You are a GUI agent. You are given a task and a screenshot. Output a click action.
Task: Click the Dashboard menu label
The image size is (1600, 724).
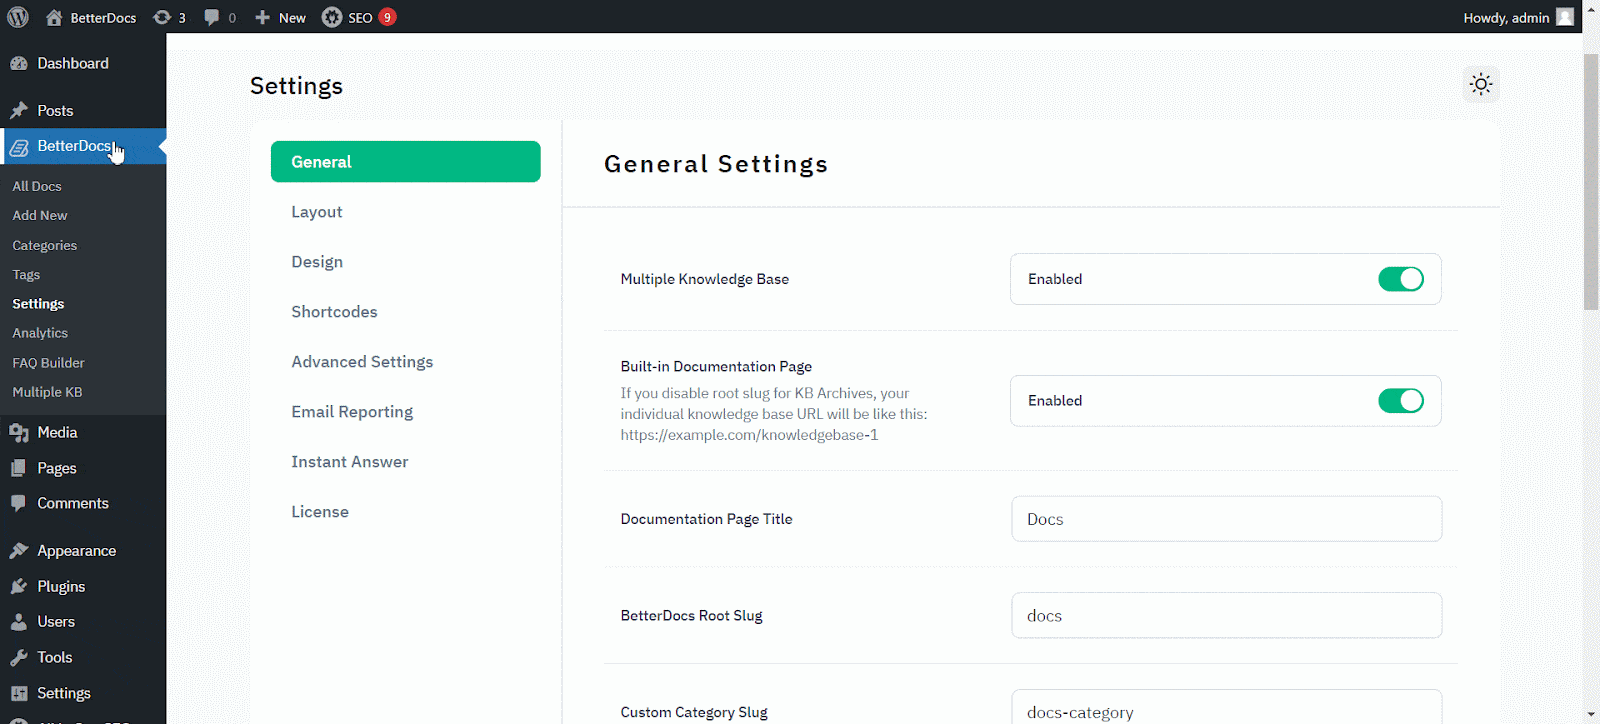(x=73, y=63)
